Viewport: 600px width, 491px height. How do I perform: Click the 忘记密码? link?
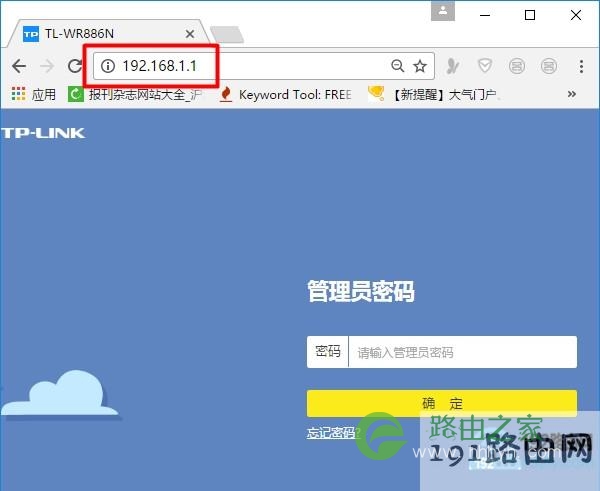point(333,433)
